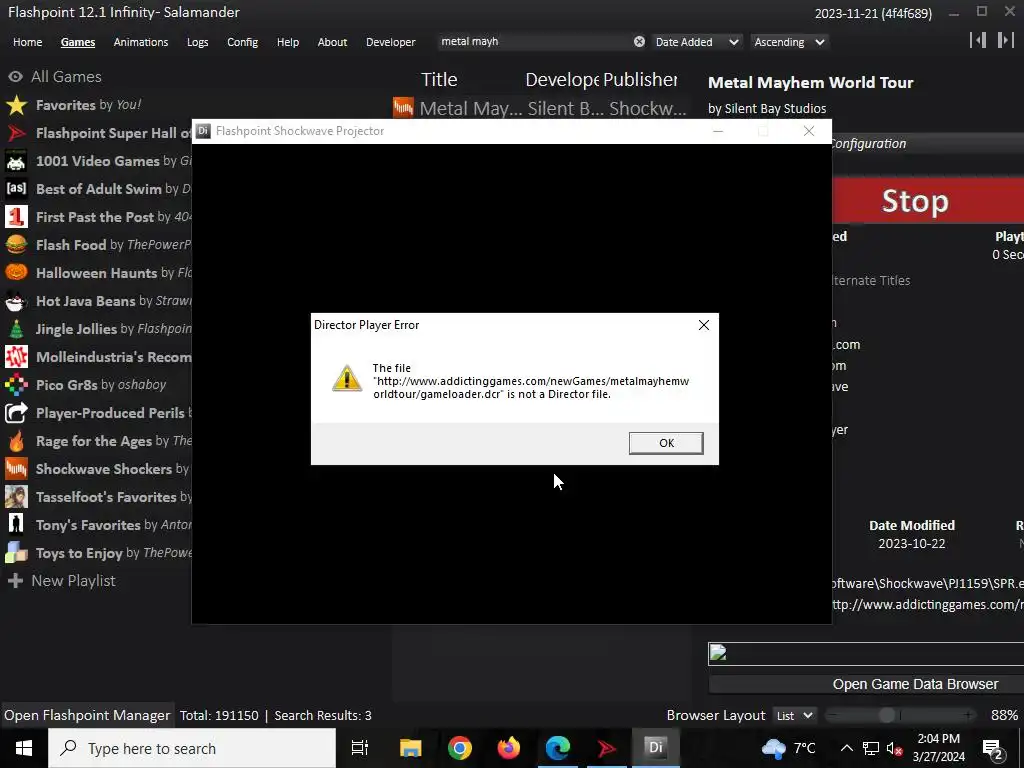Open the Logs tab
Image resolution: width=1024 pixels, height=768 pixels.
point(197,42)
